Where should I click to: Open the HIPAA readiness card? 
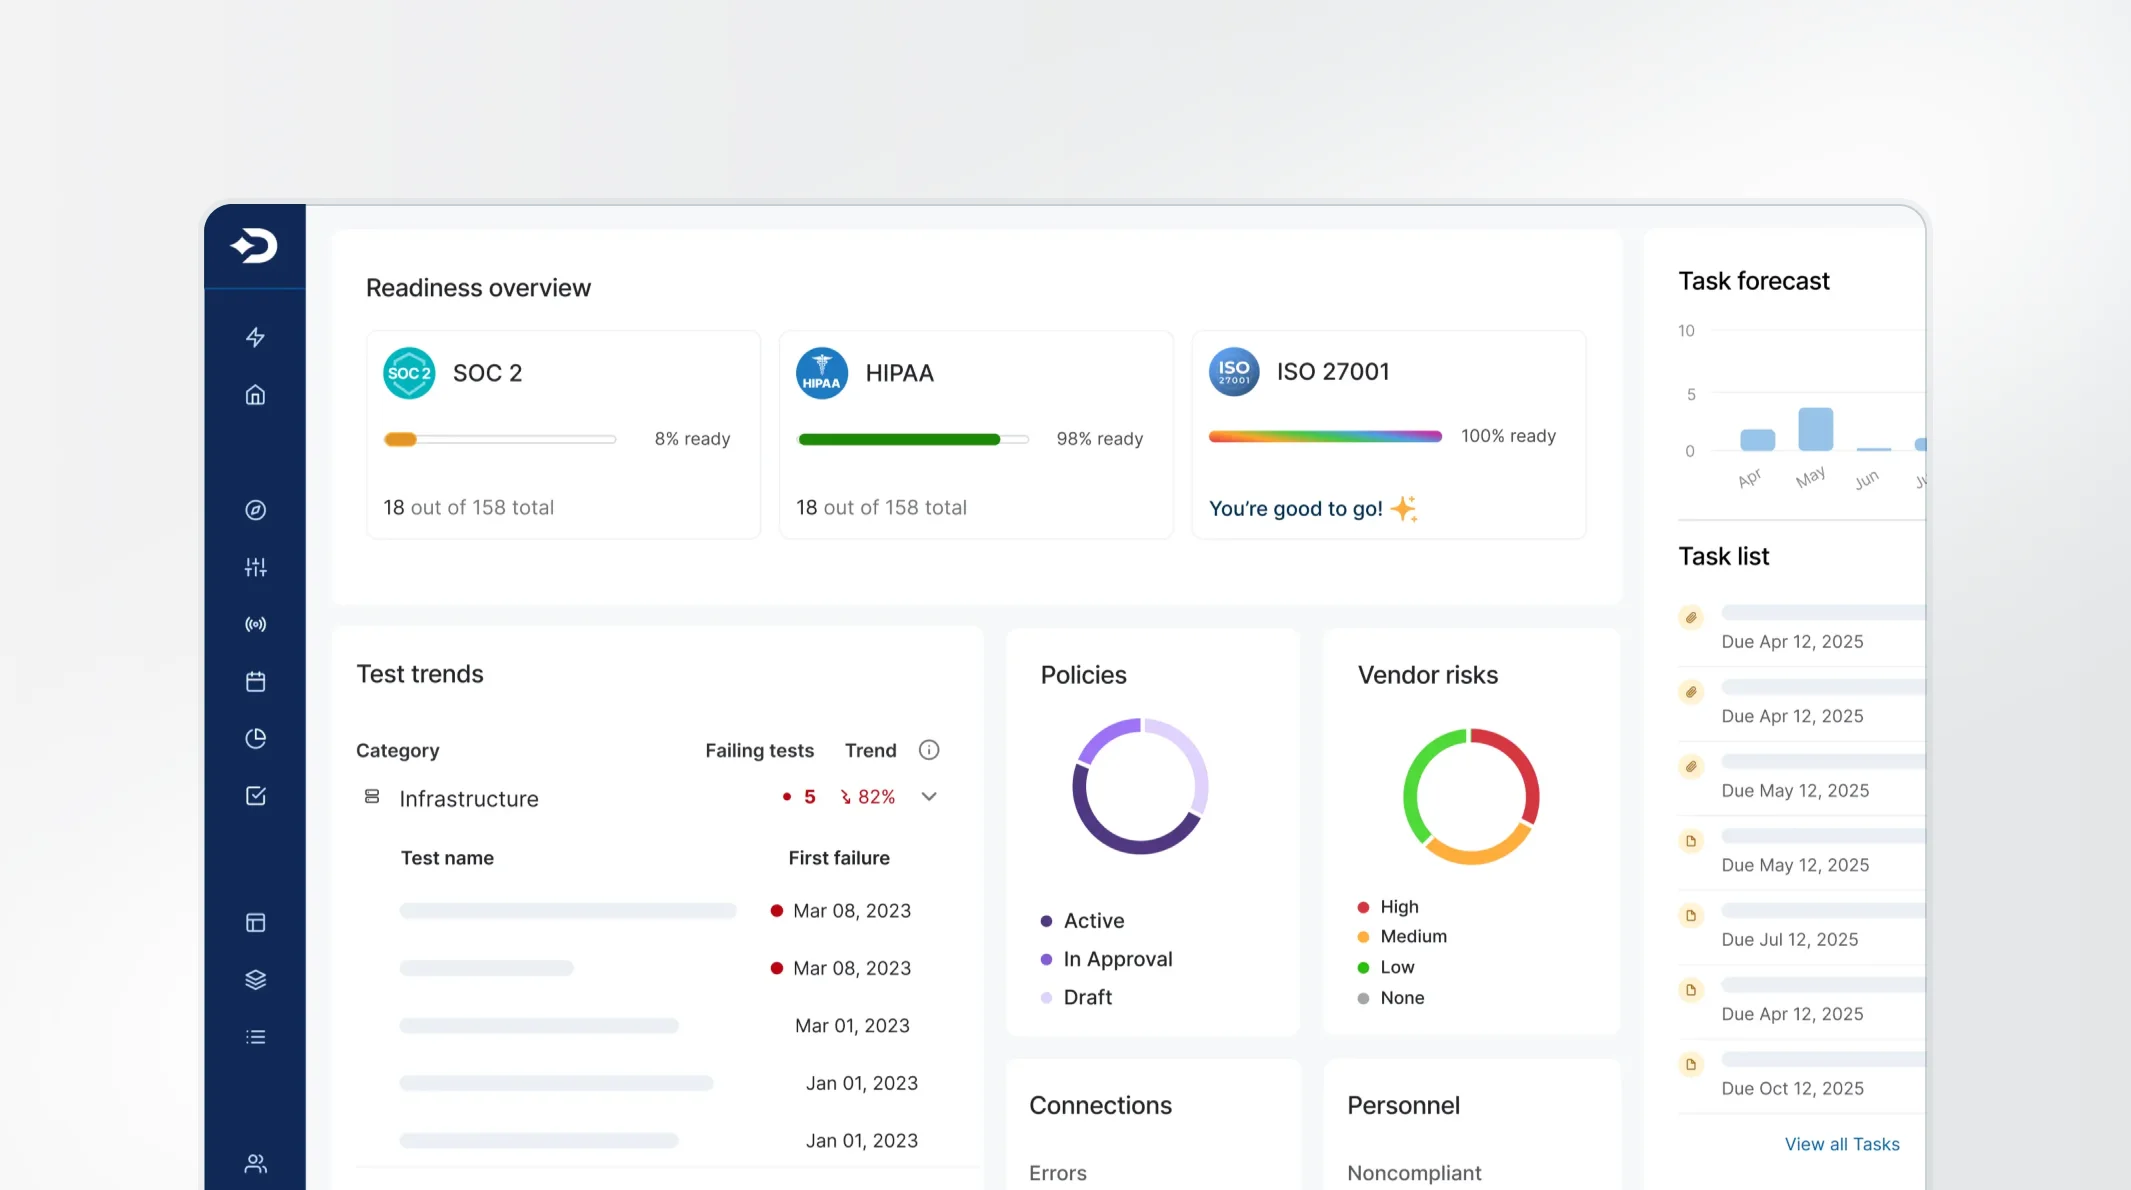coord(975,435)
